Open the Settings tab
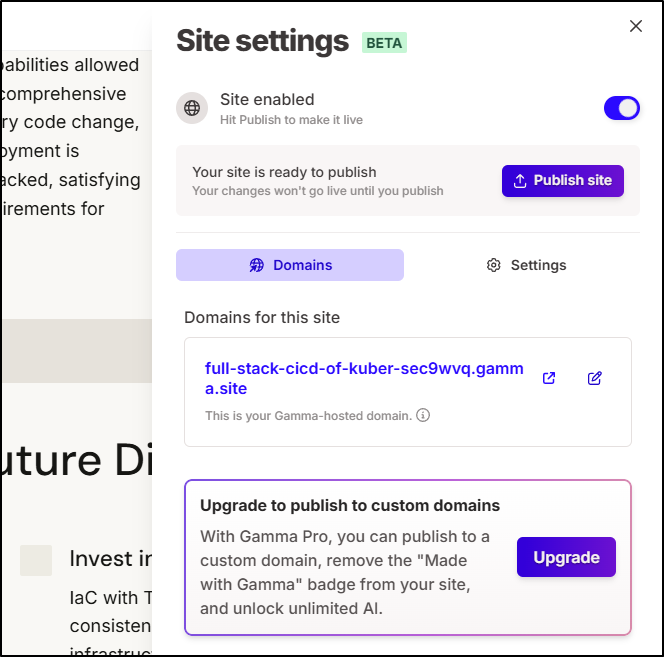664x657 pixels. pyautogui.click(x=526, y=265)
